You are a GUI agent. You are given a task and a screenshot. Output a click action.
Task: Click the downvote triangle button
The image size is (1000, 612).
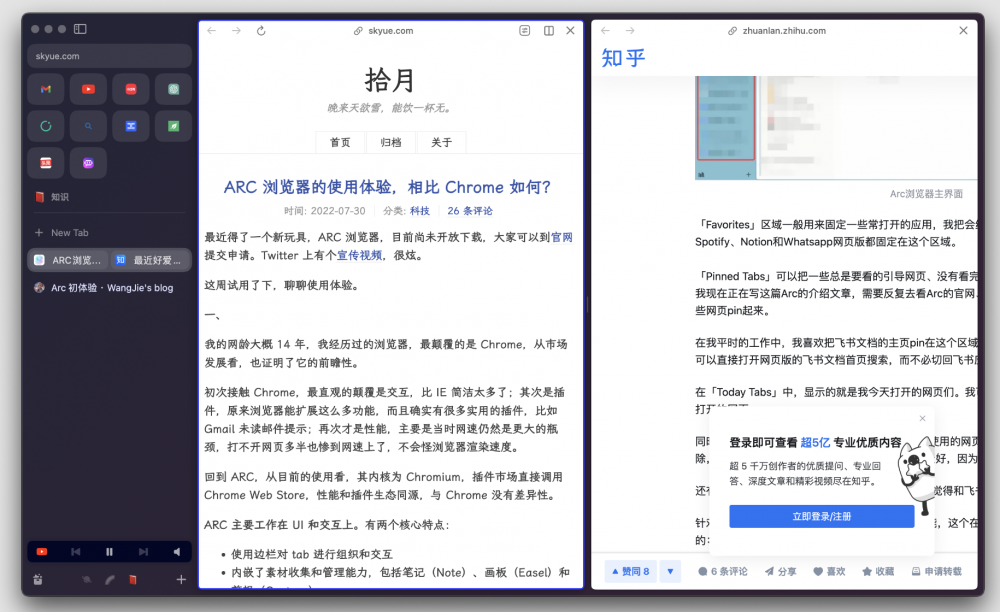pos(670,571)
